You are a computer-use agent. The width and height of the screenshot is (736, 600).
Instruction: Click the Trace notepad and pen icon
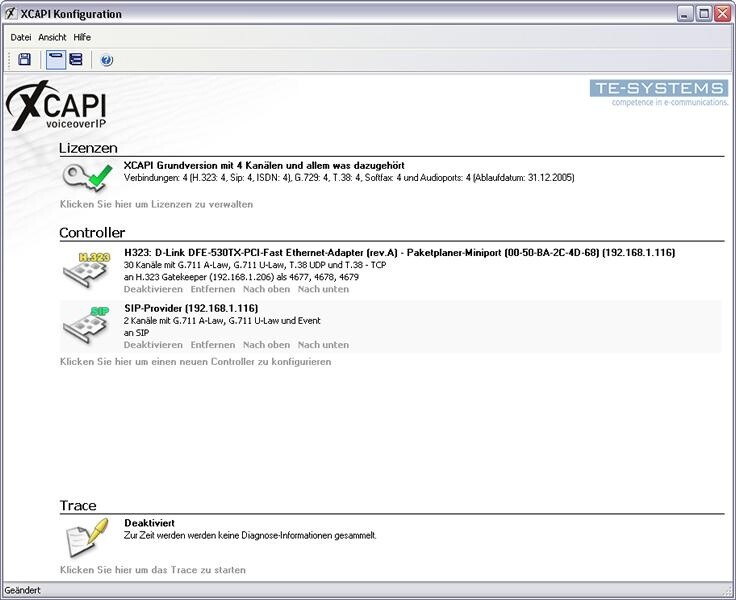click(x=87, y=537)
